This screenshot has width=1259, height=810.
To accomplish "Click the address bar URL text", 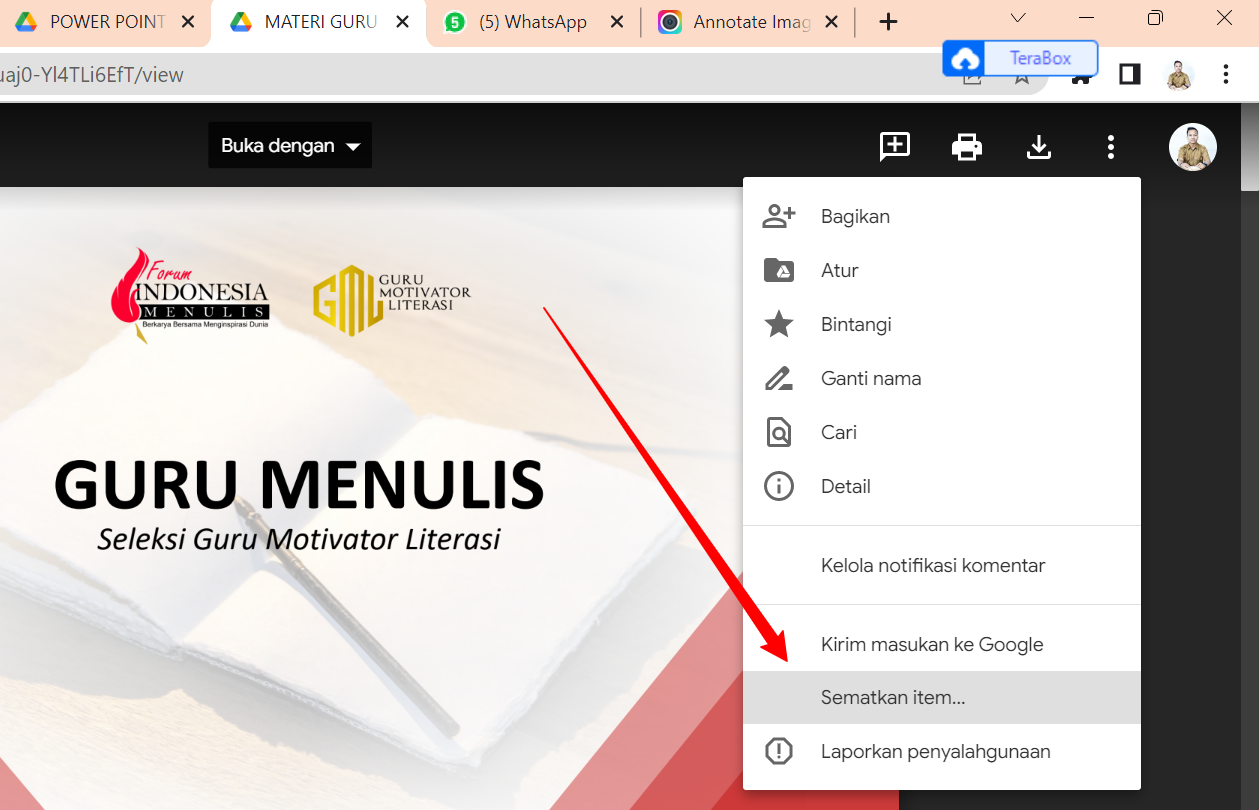I will tap(92, 75).
